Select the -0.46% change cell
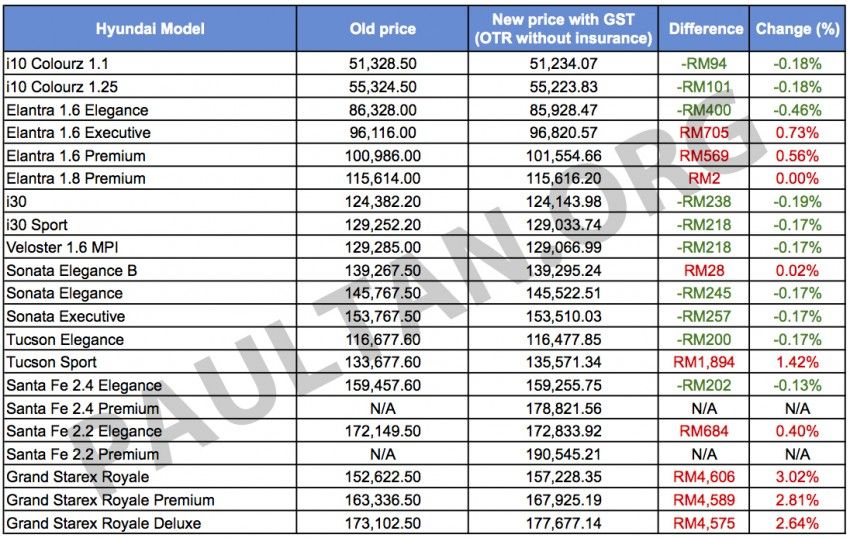The height and width of the screenshot is (538, 850). click(x=797, y=110)
